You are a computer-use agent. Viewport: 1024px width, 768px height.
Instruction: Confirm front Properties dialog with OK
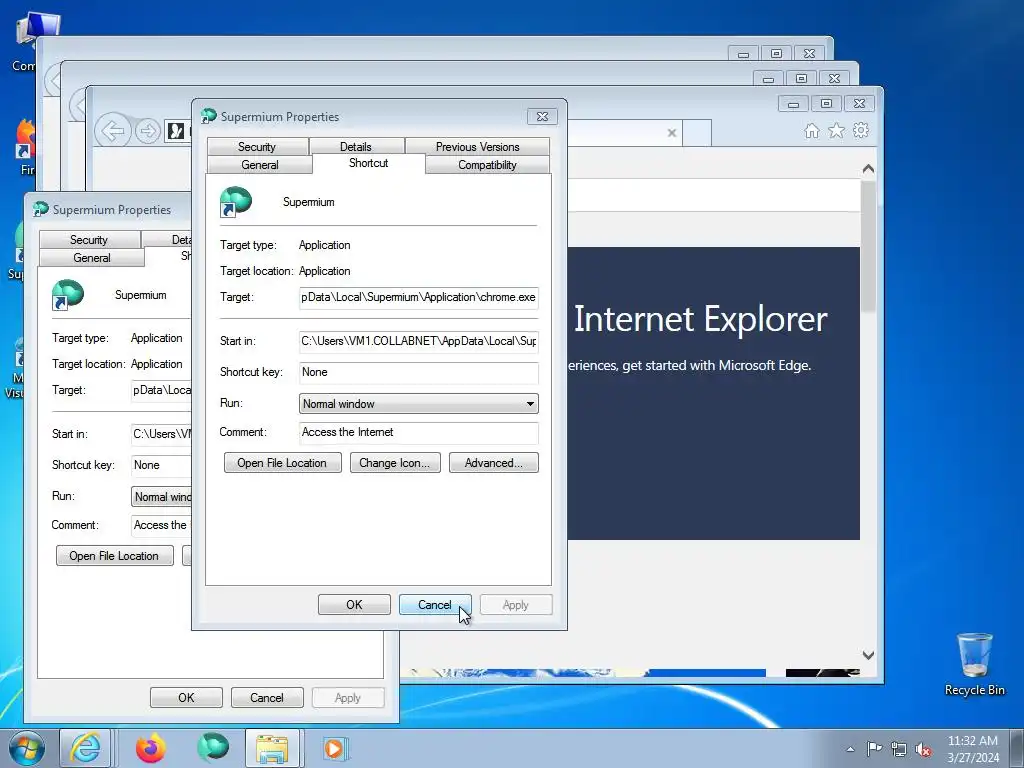354,605
